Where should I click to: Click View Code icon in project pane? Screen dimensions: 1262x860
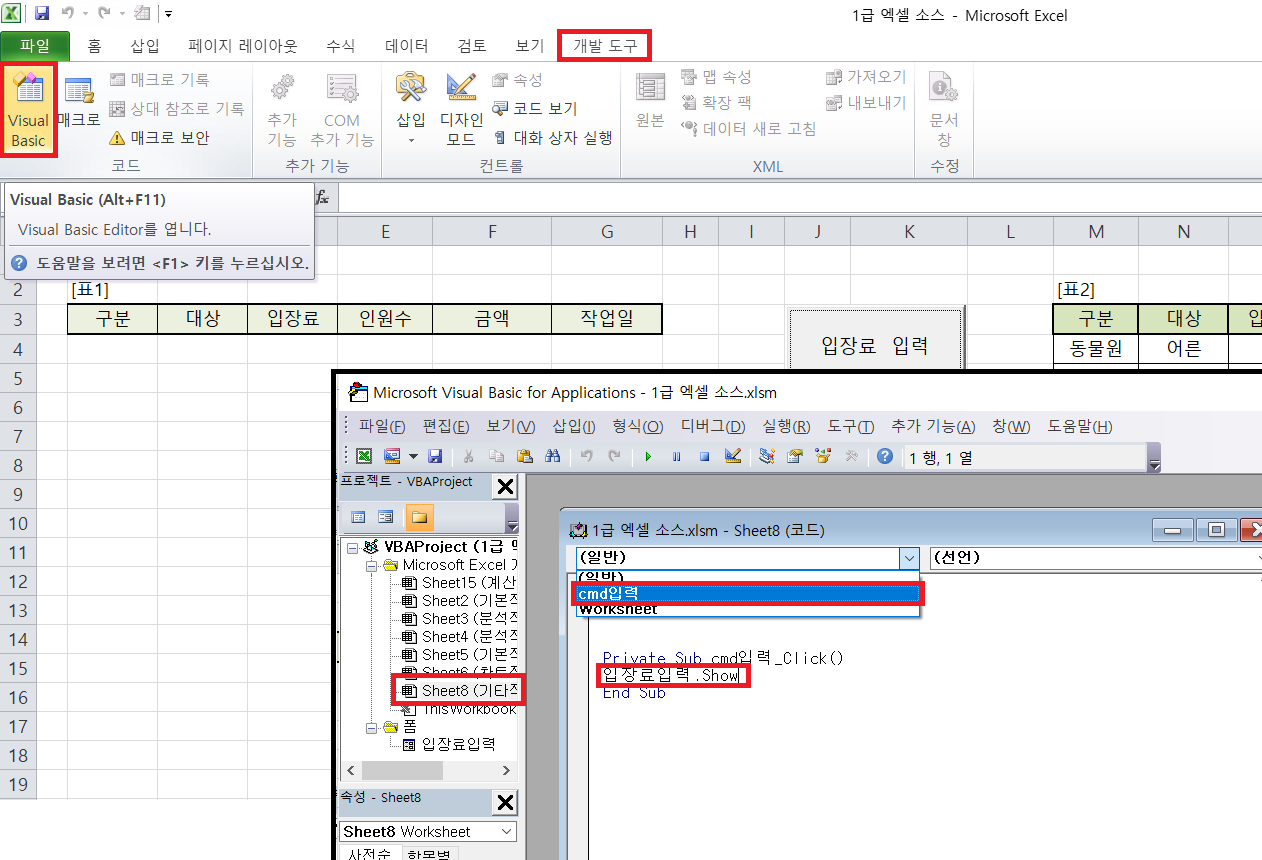pos(358,517)
